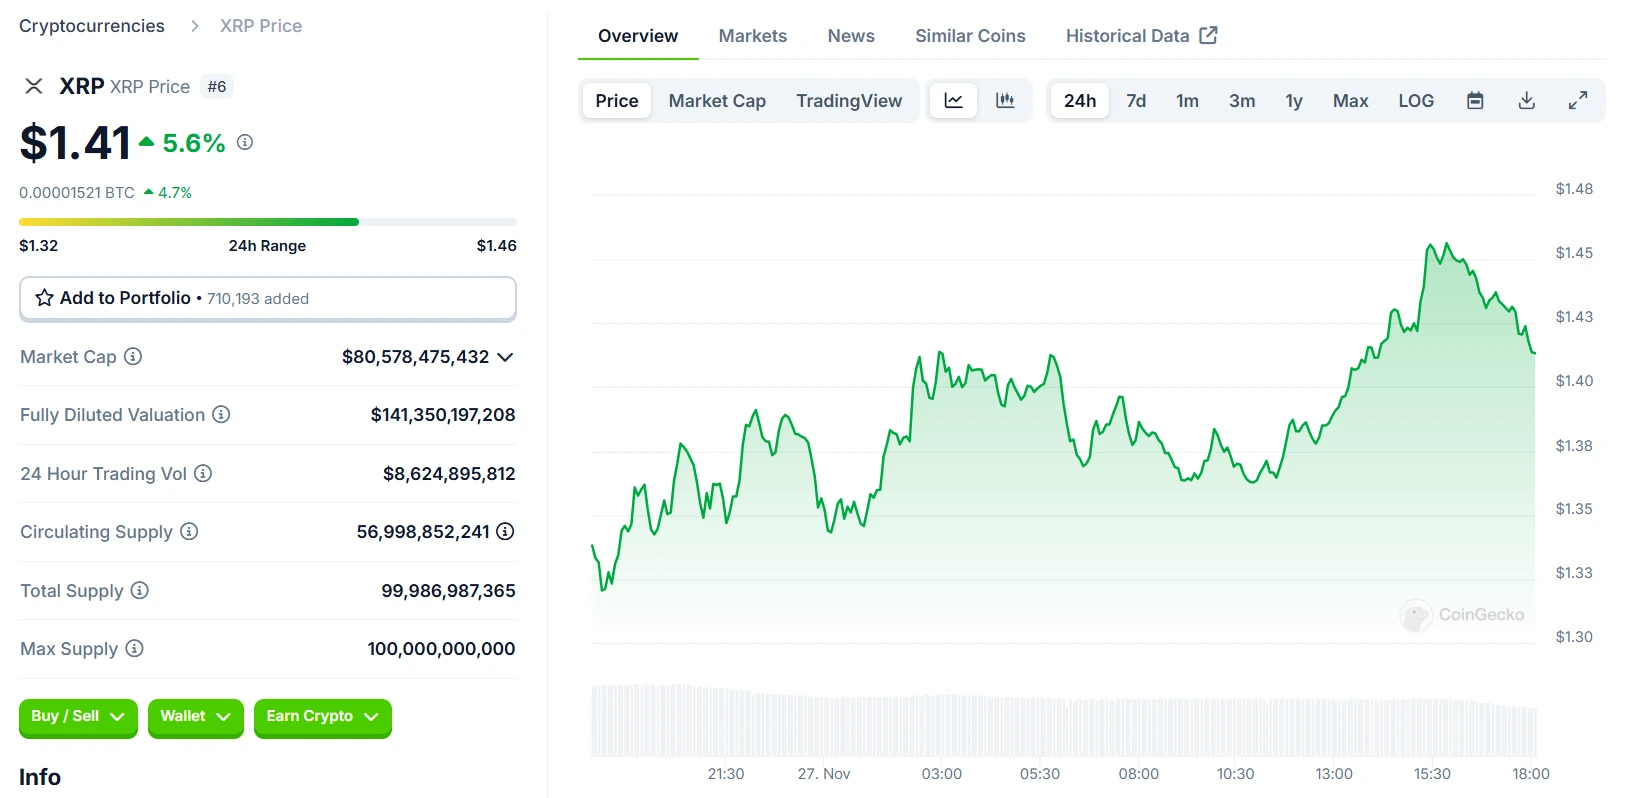Switch chart to TradingView

point(849,100)
